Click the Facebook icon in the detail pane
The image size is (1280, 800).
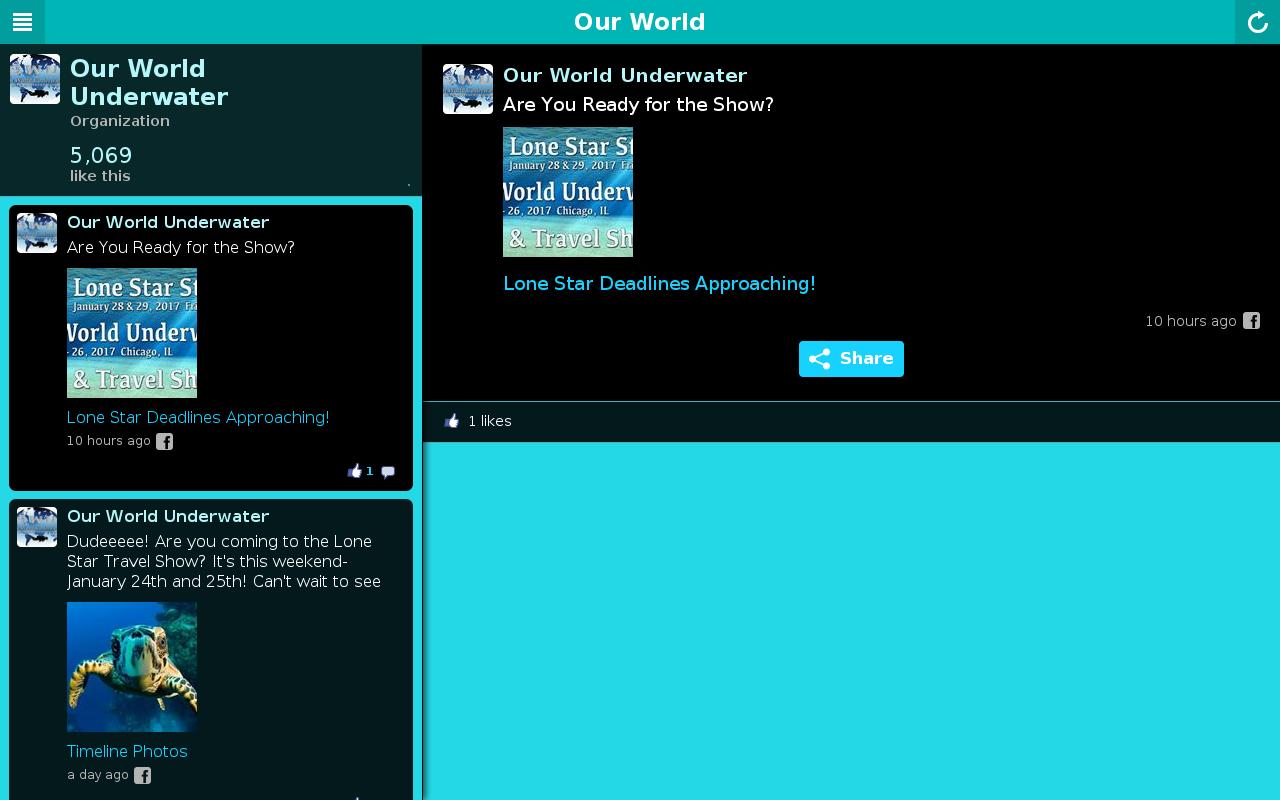1251,321
